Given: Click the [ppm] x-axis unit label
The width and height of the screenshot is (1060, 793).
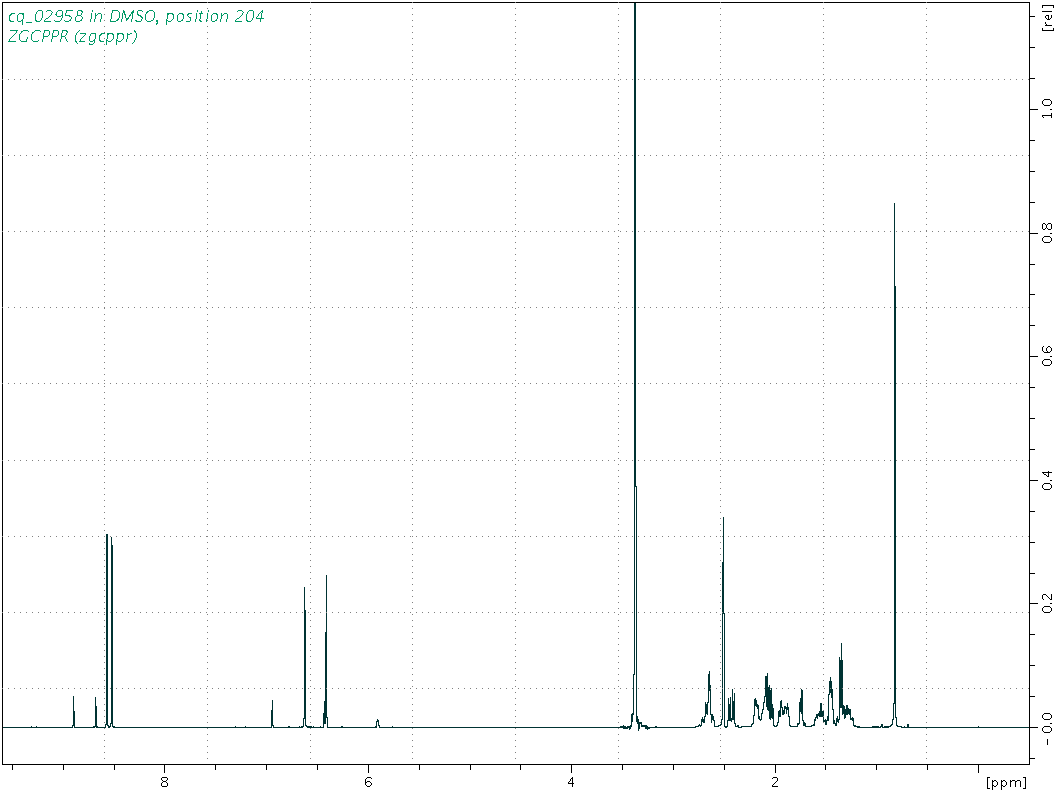Looking at the screenshot, I should [1007, 782].
